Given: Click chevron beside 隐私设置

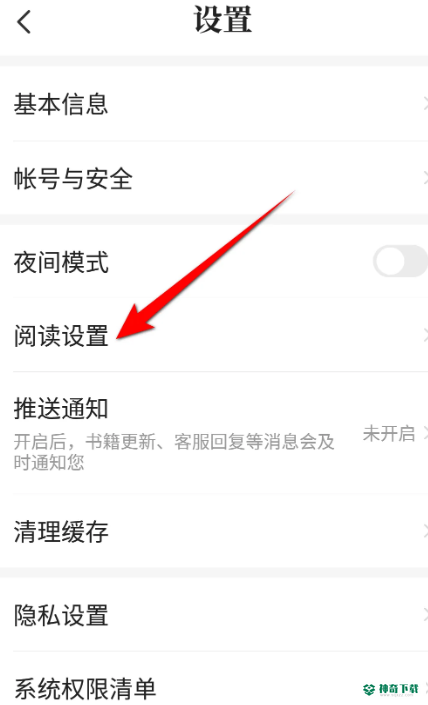Looking at the screenshot, I should [425, 615].
